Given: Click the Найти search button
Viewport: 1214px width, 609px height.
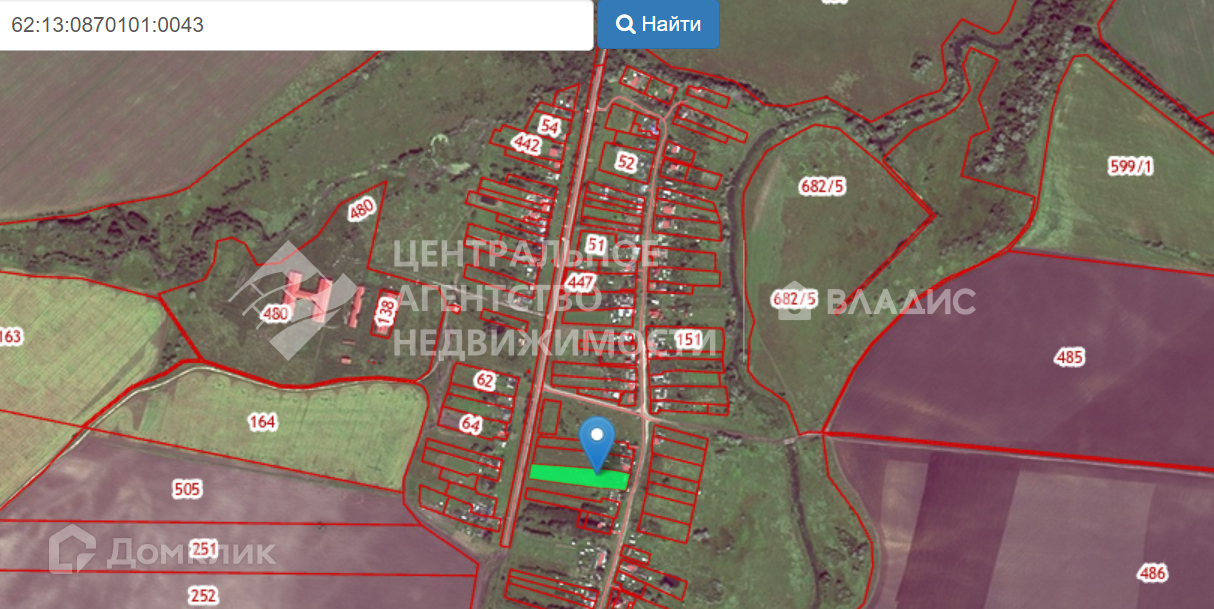Looking at the screenshot, I should tap(658, 24).
